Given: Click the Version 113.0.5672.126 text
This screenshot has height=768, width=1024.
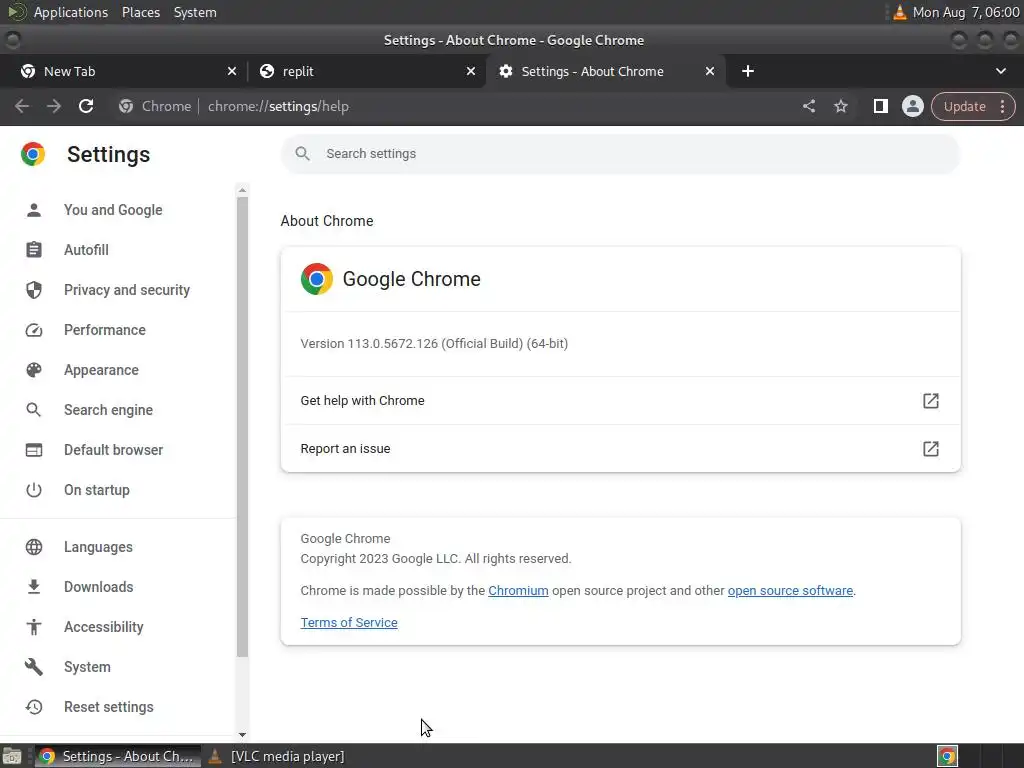Looking at the screenshot, I should point(434,344).
